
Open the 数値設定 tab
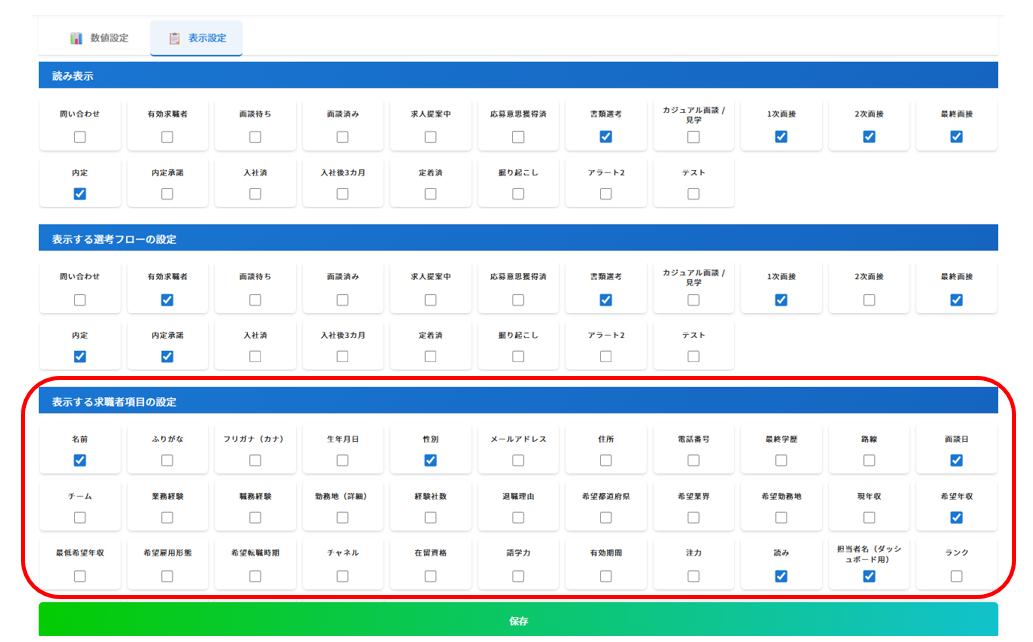click(x=99, y=38)
